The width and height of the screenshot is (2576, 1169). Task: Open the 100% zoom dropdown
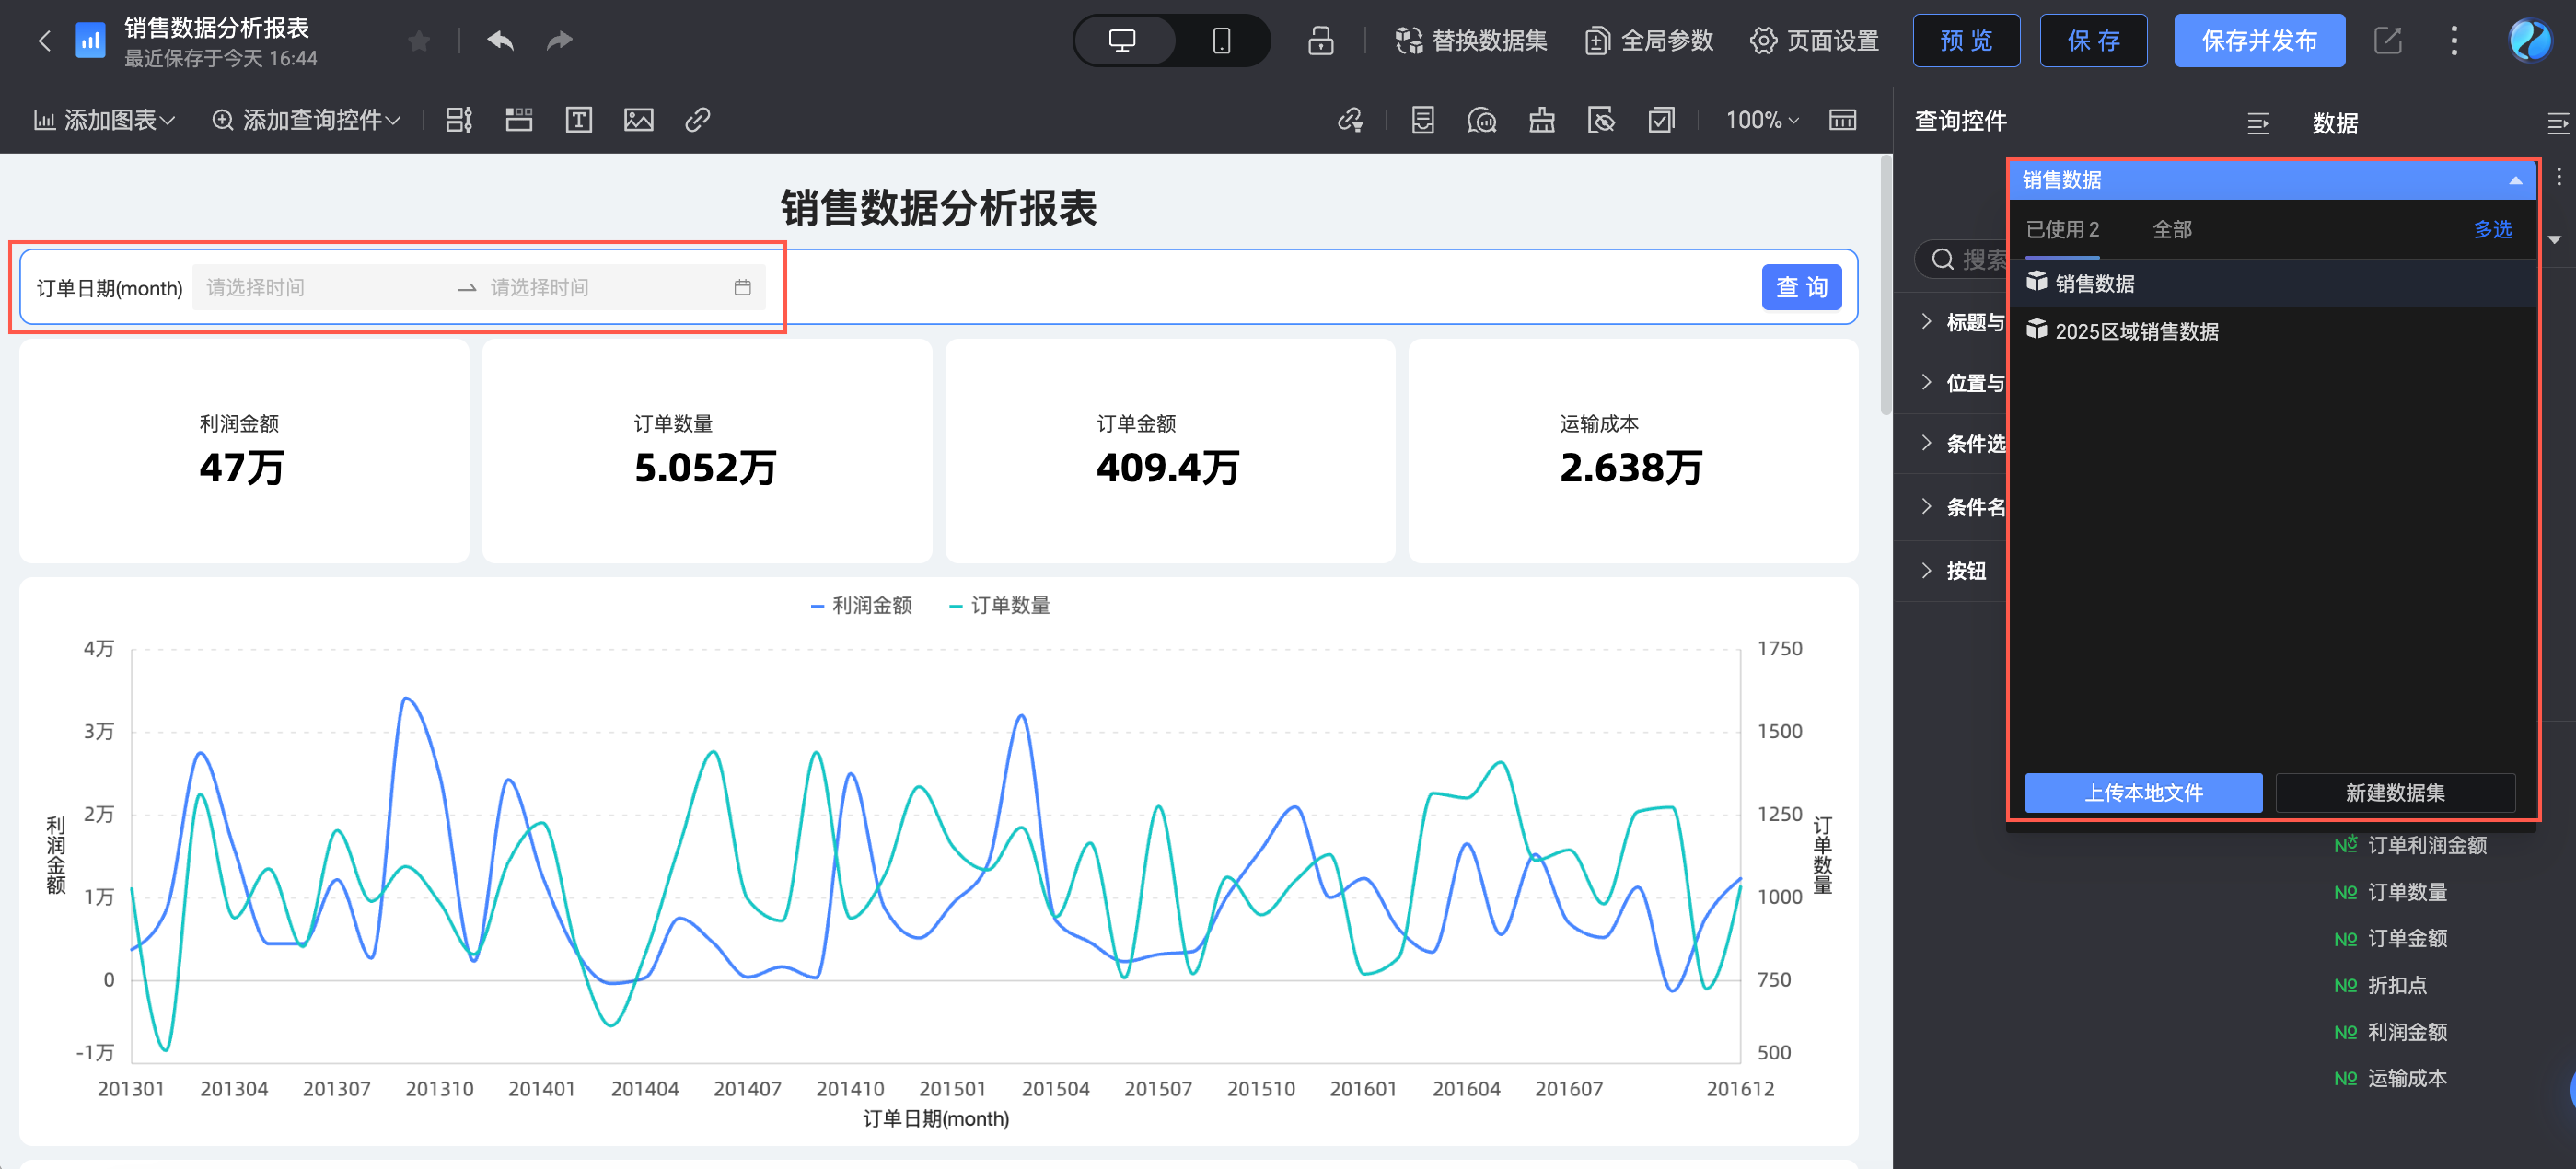click(x=1761, y=120)
